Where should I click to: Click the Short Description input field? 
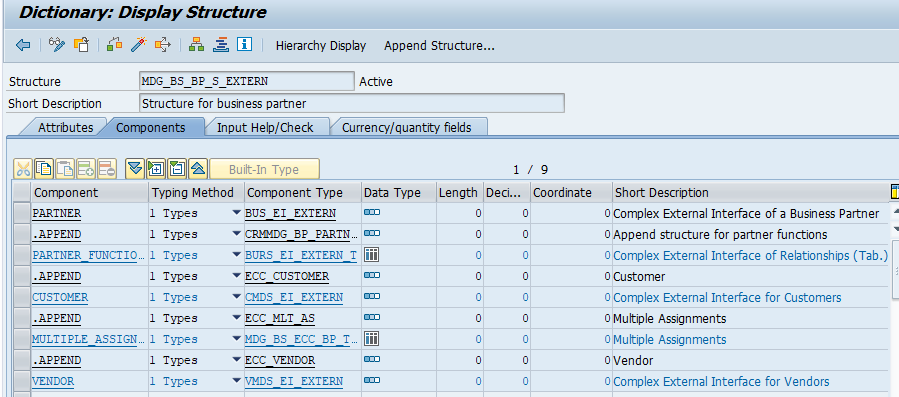coord(352,103)
